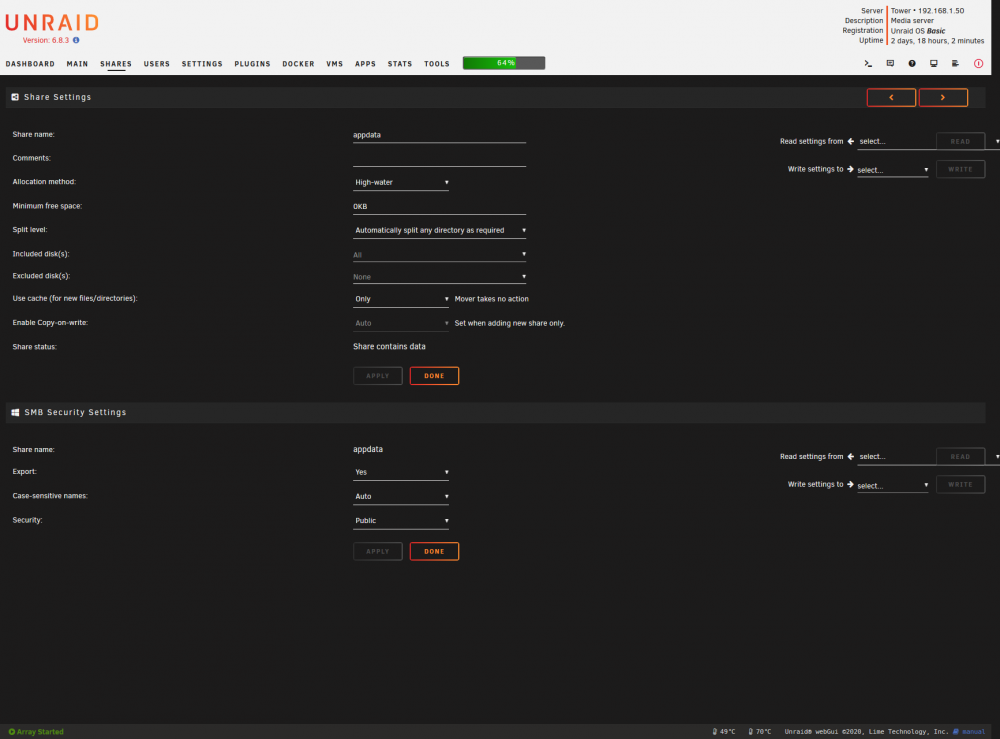Screen dimensions: 1000x739
Task: Click the red alert notification icon
Action: point(978,63)
